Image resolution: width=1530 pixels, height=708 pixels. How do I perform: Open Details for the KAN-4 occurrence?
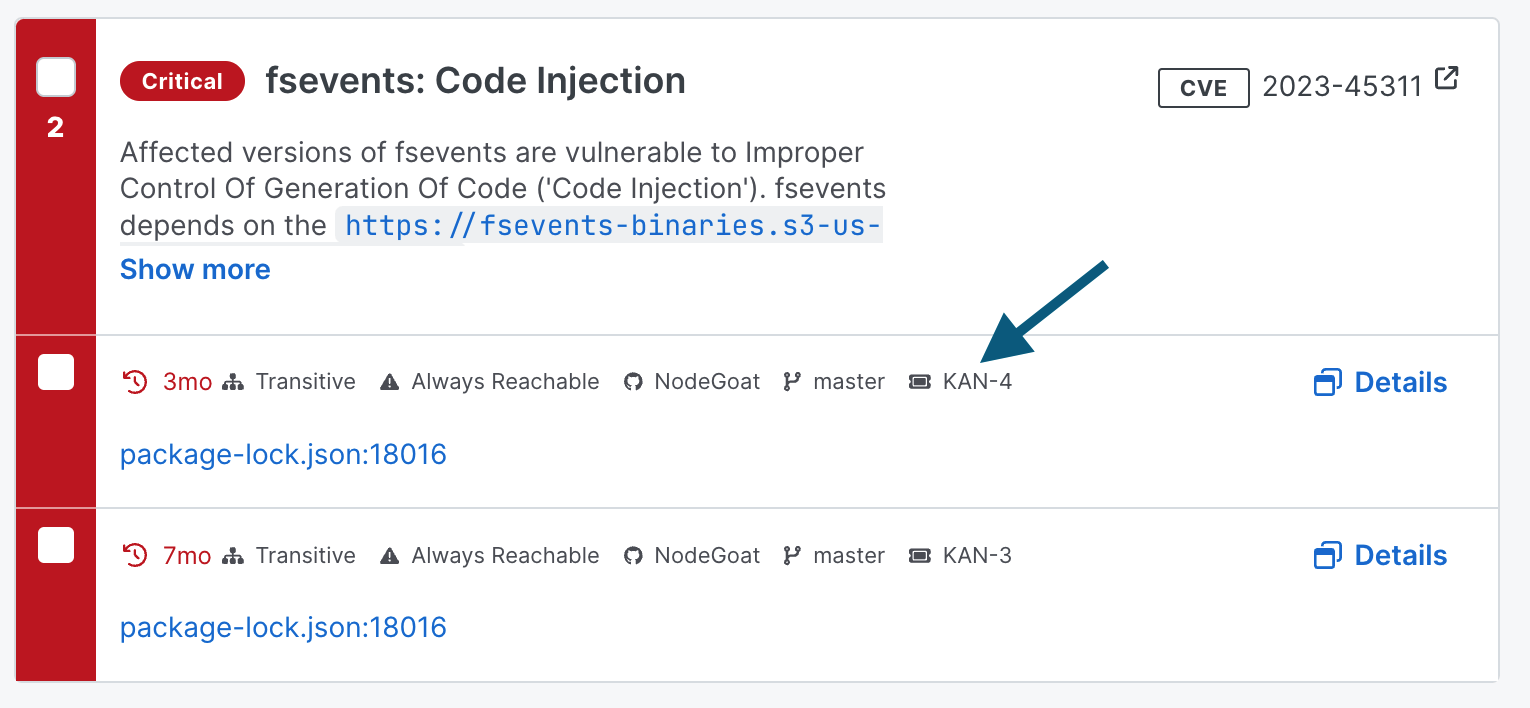click(x=1400, y=382)
